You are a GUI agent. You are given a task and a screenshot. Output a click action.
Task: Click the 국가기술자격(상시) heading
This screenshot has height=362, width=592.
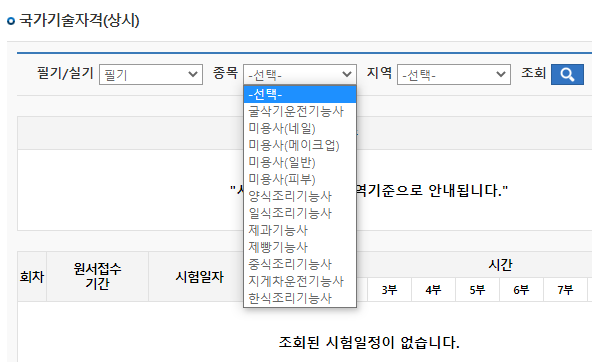click(x=79, y=20)
